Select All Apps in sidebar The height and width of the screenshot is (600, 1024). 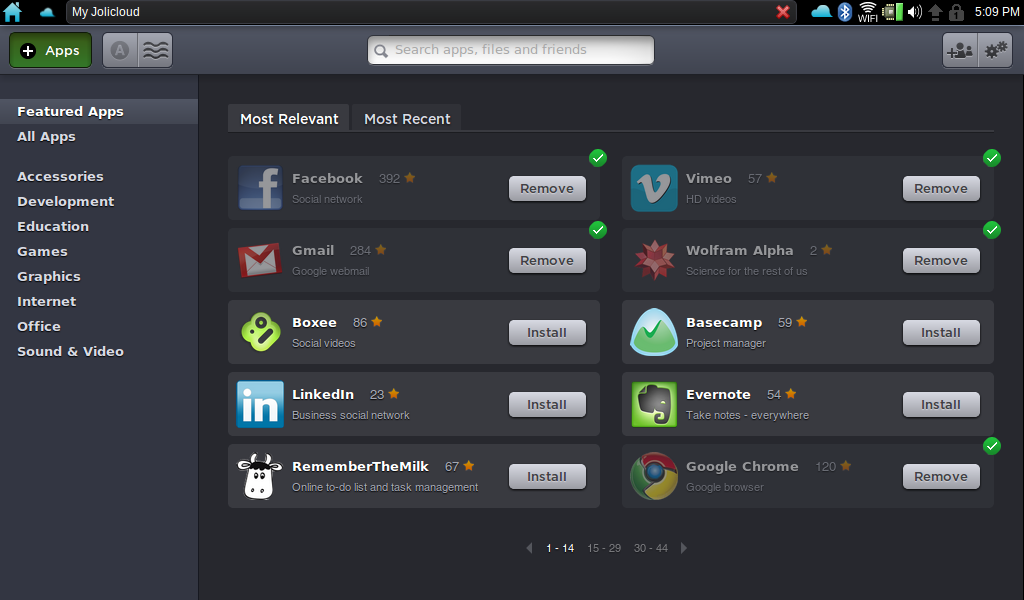[46, 136]
